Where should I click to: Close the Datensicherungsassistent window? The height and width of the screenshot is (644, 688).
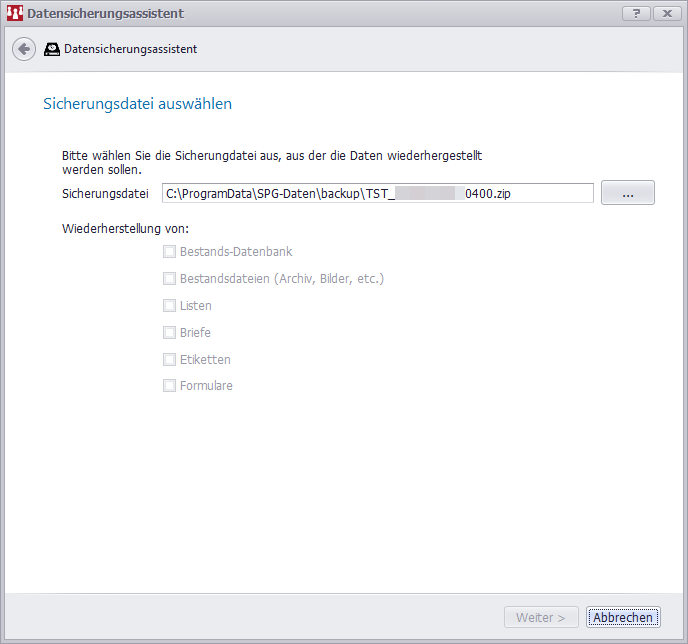(665, 12)
